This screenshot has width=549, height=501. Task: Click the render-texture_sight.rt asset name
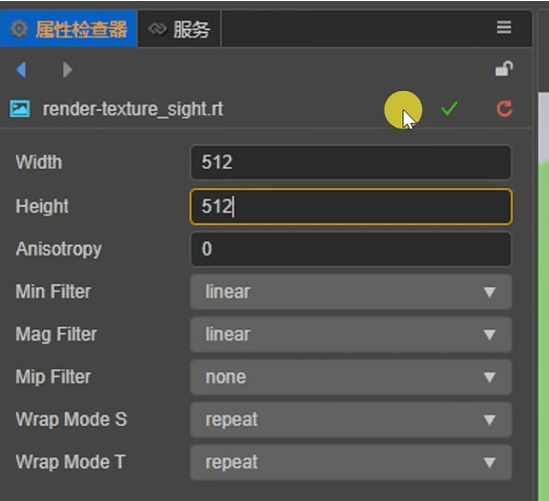133,109
